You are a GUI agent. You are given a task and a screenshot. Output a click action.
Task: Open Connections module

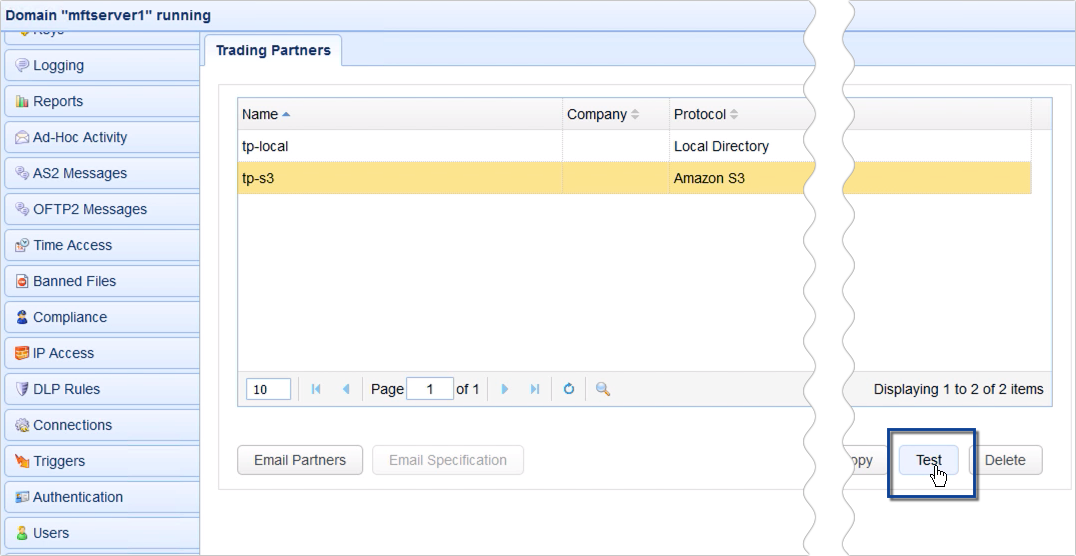[x=102, y=425]
